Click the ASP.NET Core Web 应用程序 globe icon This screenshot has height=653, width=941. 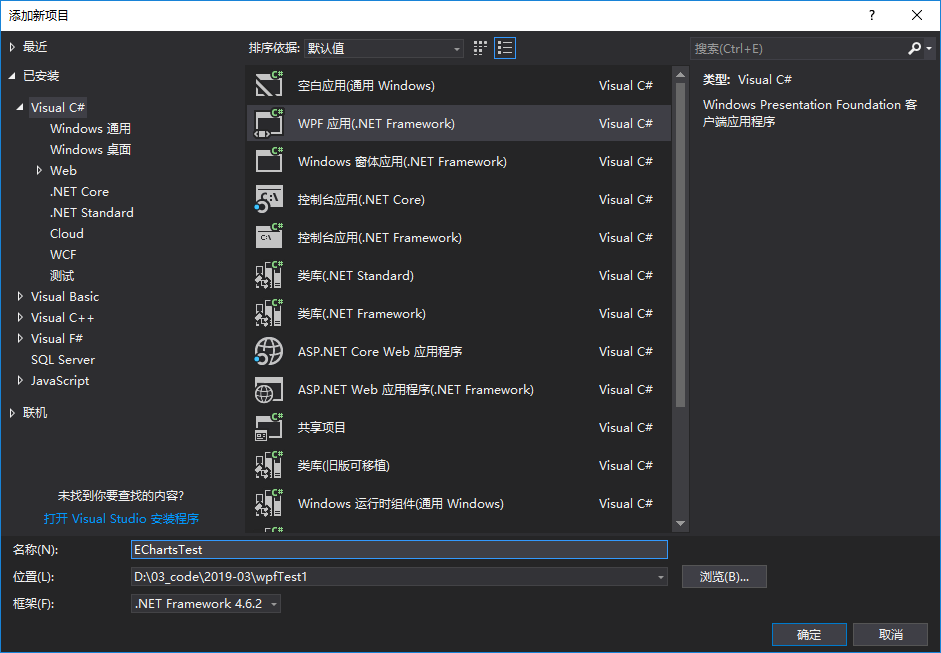tap(269, 351)
